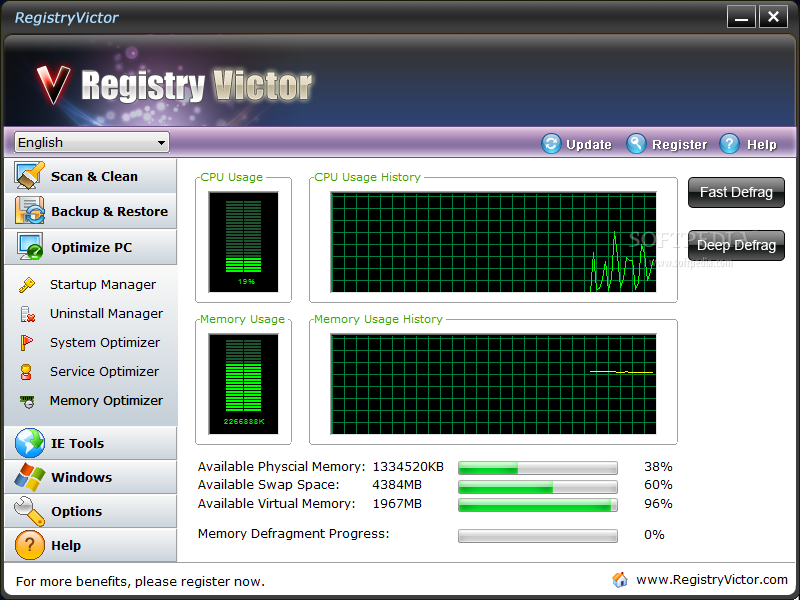Click the Help question mark icon in toolbar
This screenshot has width=800, height=600.
pos(729,144)
